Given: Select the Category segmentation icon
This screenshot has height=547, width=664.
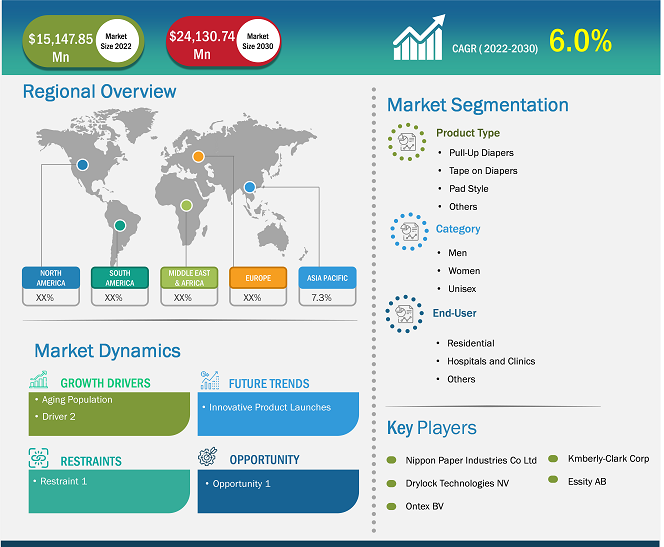Looking at the screenshot, I should pos(407,232).
